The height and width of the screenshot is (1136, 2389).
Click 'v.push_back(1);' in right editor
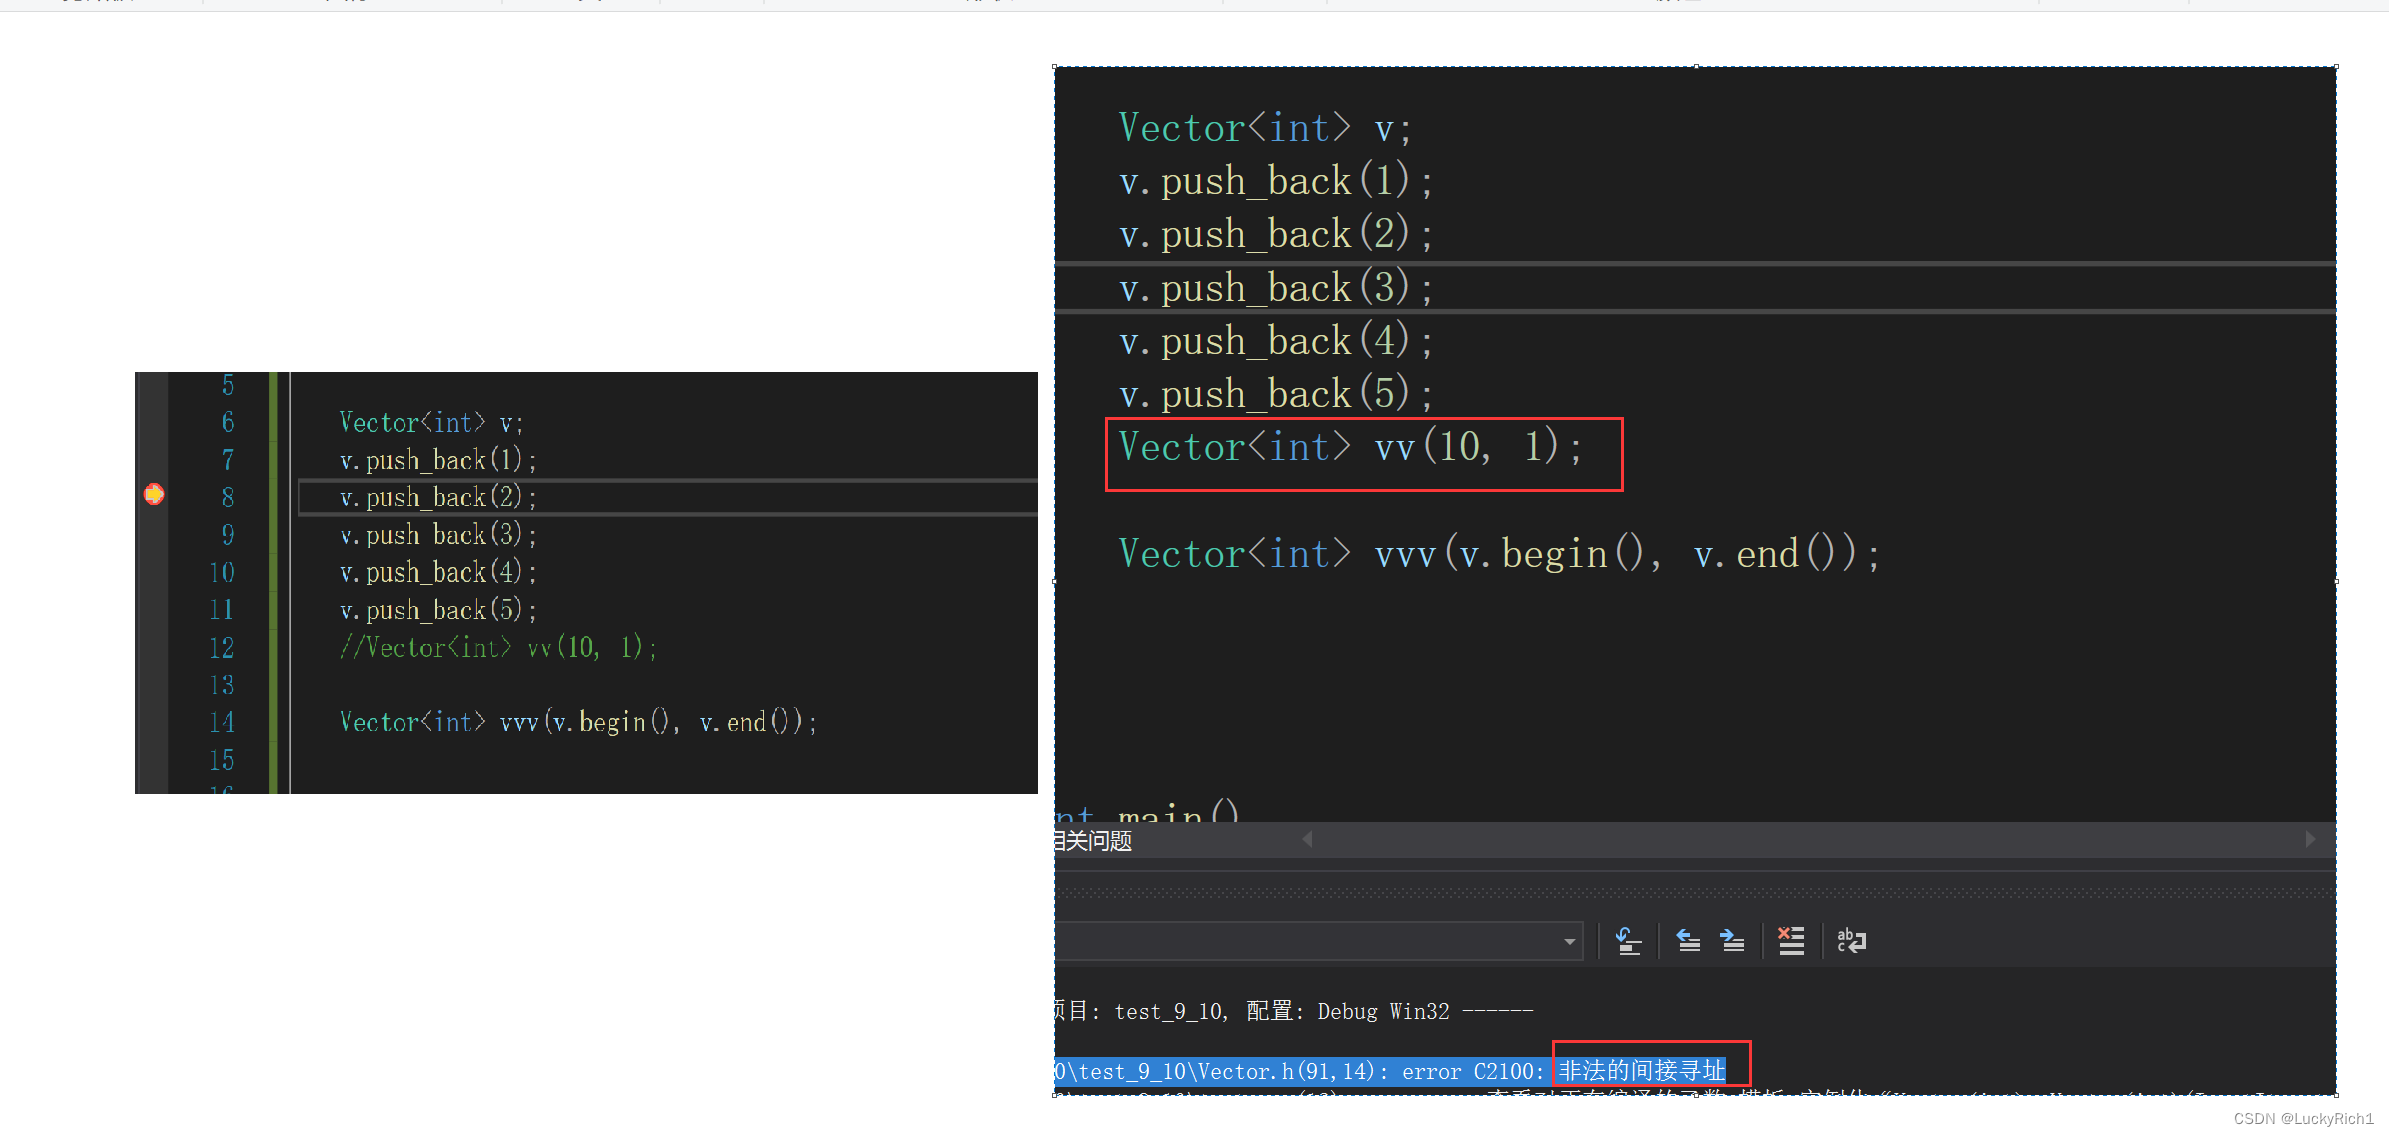point(1275,181)
